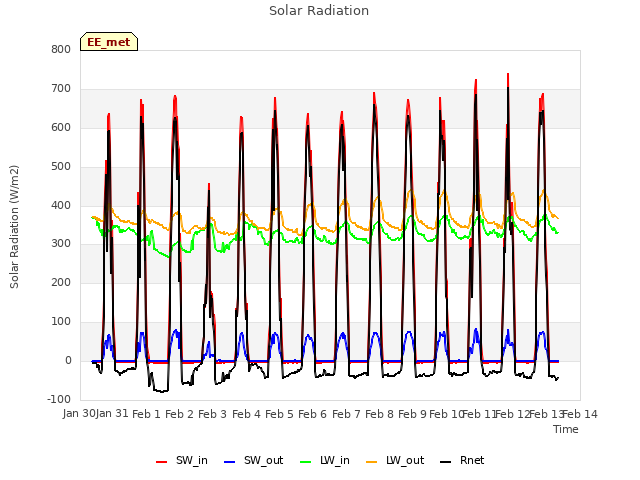The height and width of the screenshot is (480, 640).
Task: Click the blue SW_out legend color marker
Action: point(230,462)
